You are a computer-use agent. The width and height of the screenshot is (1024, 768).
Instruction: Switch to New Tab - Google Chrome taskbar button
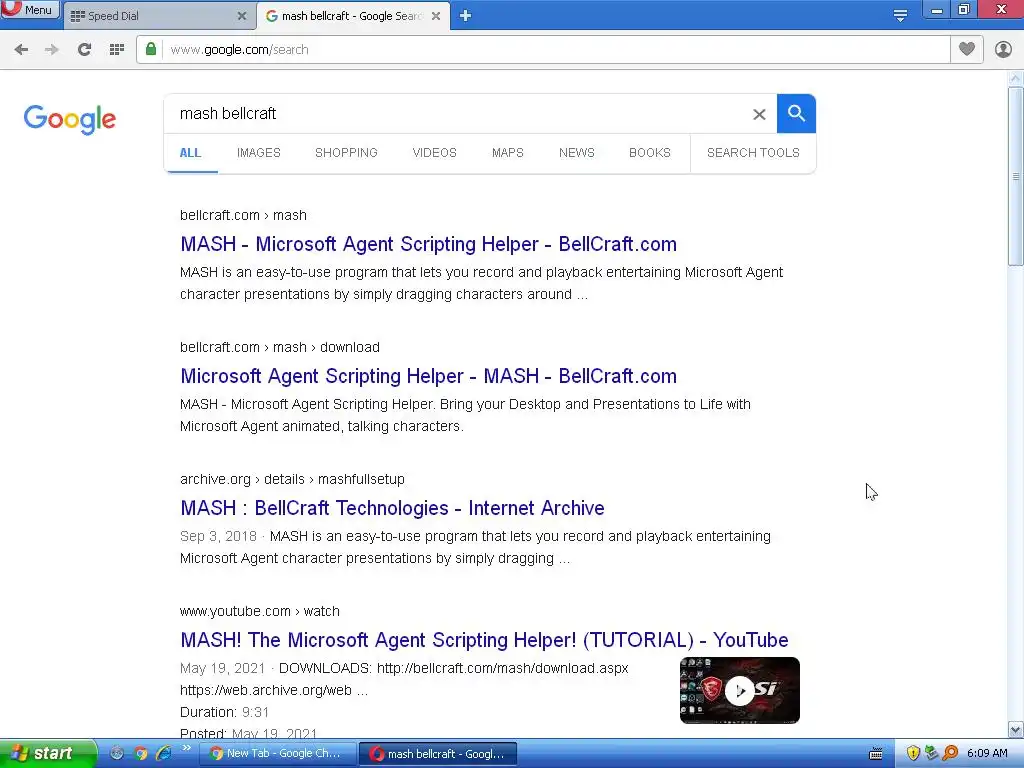point(277,754)
